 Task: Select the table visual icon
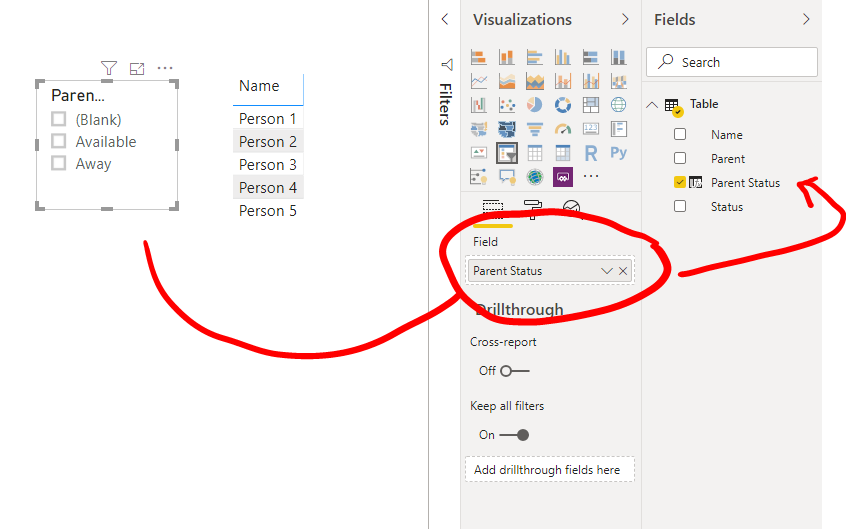pyautogui.click(x=535, y=153)
